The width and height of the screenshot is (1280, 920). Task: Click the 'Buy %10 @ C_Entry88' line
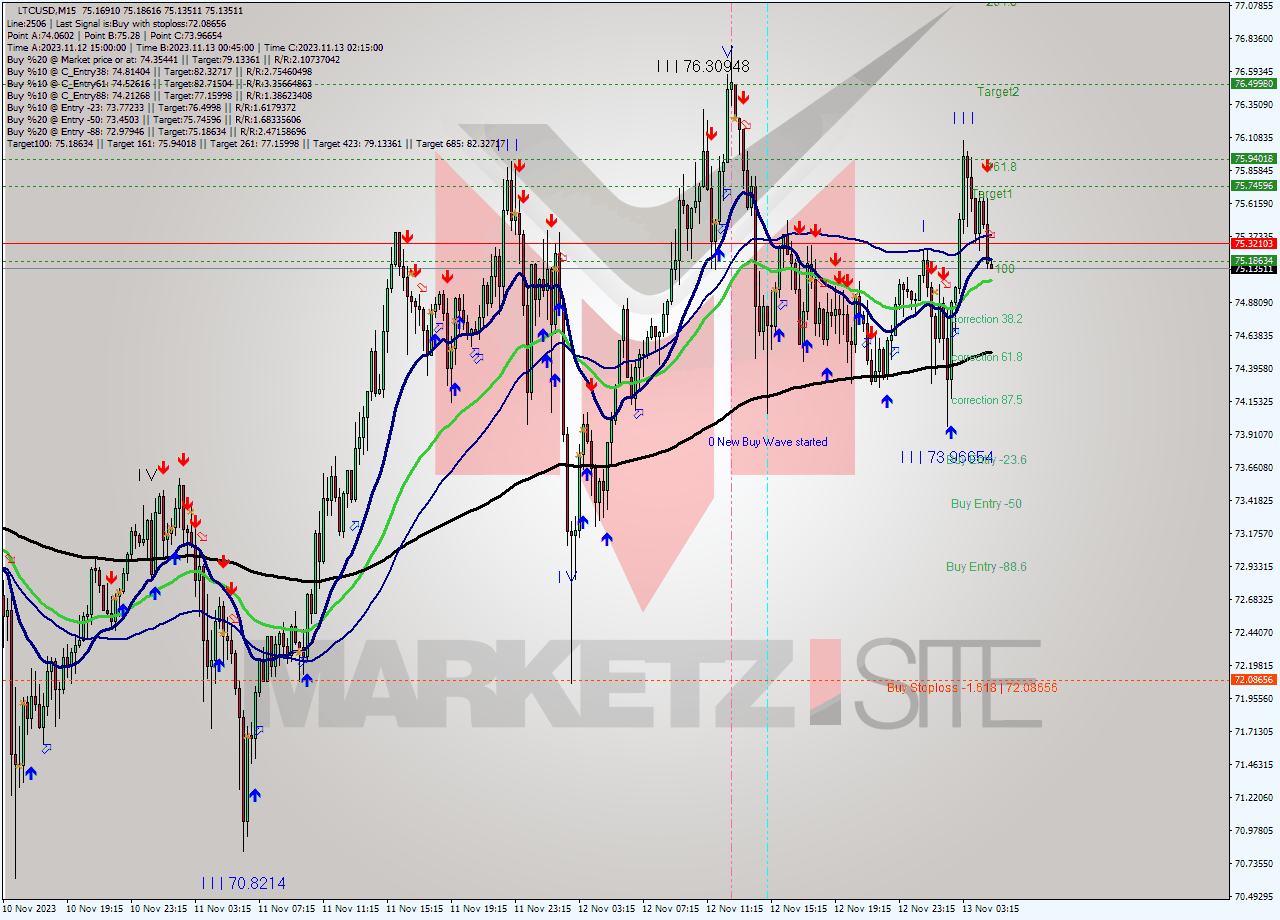(x=159, y=96)
